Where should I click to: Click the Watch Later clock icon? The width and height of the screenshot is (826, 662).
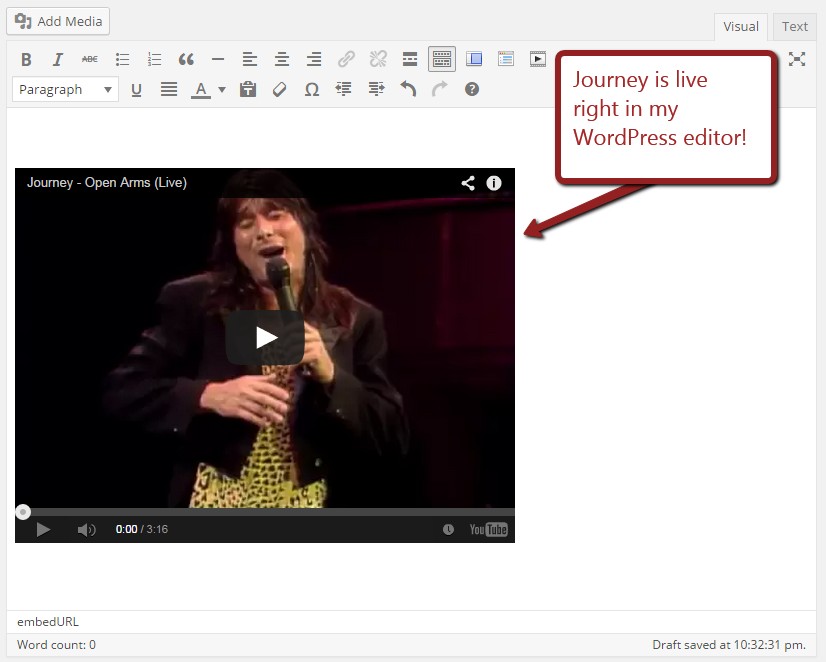[x=448, y=529]
